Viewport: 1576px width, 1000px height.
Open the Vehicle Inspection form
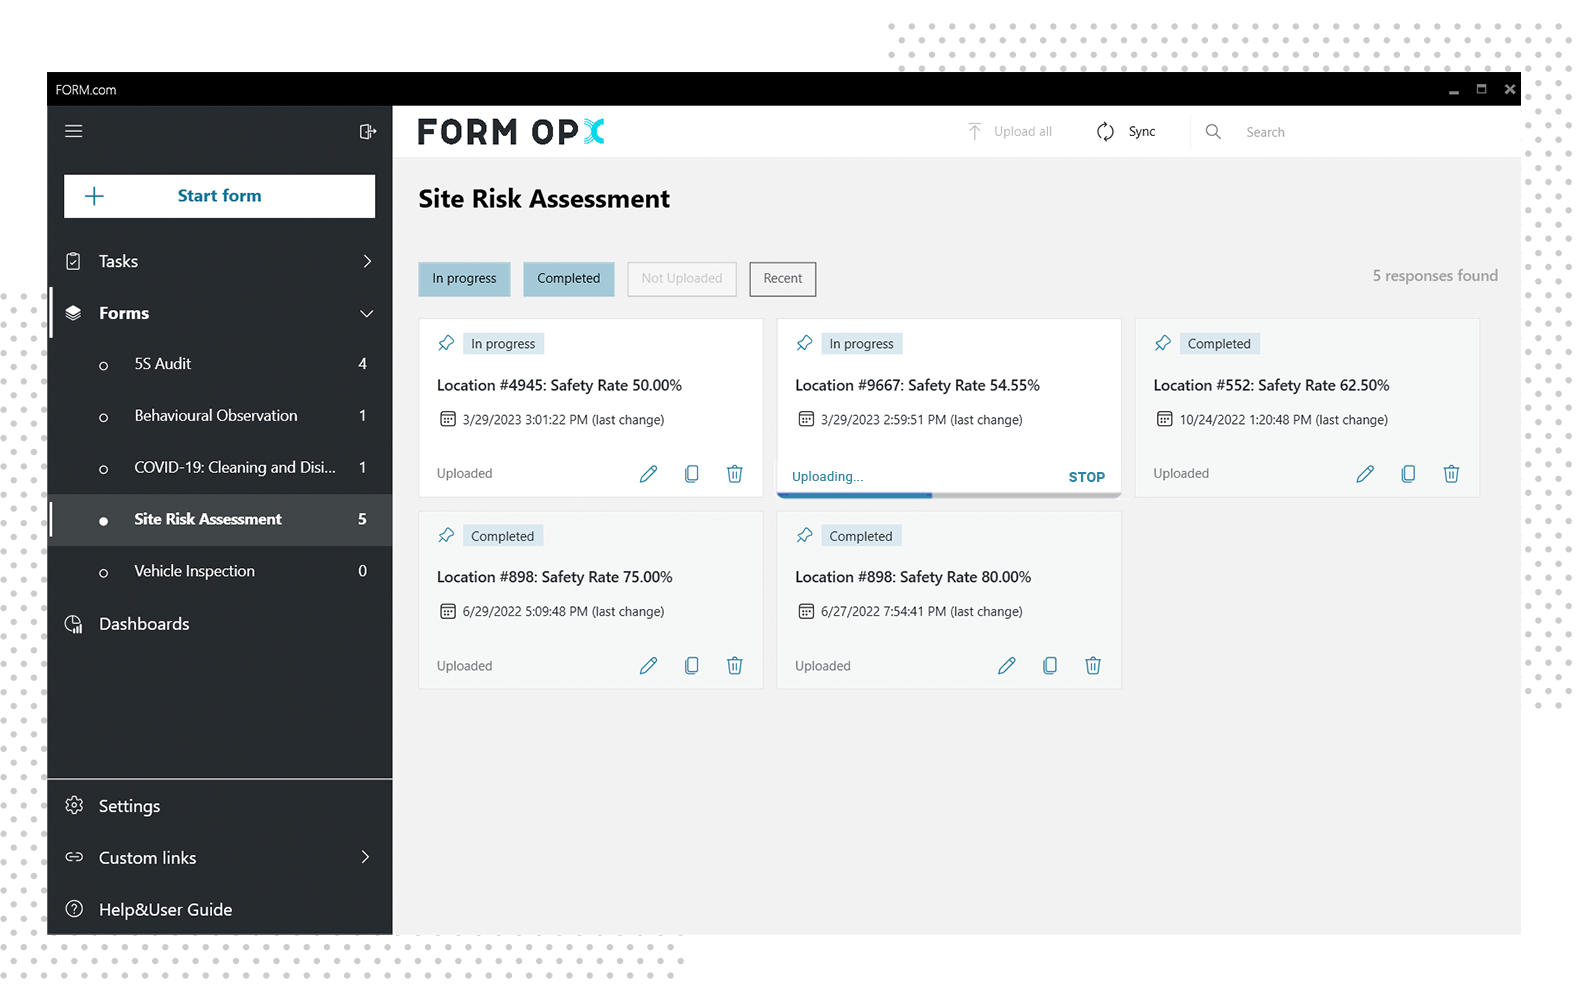click(220, 572)
